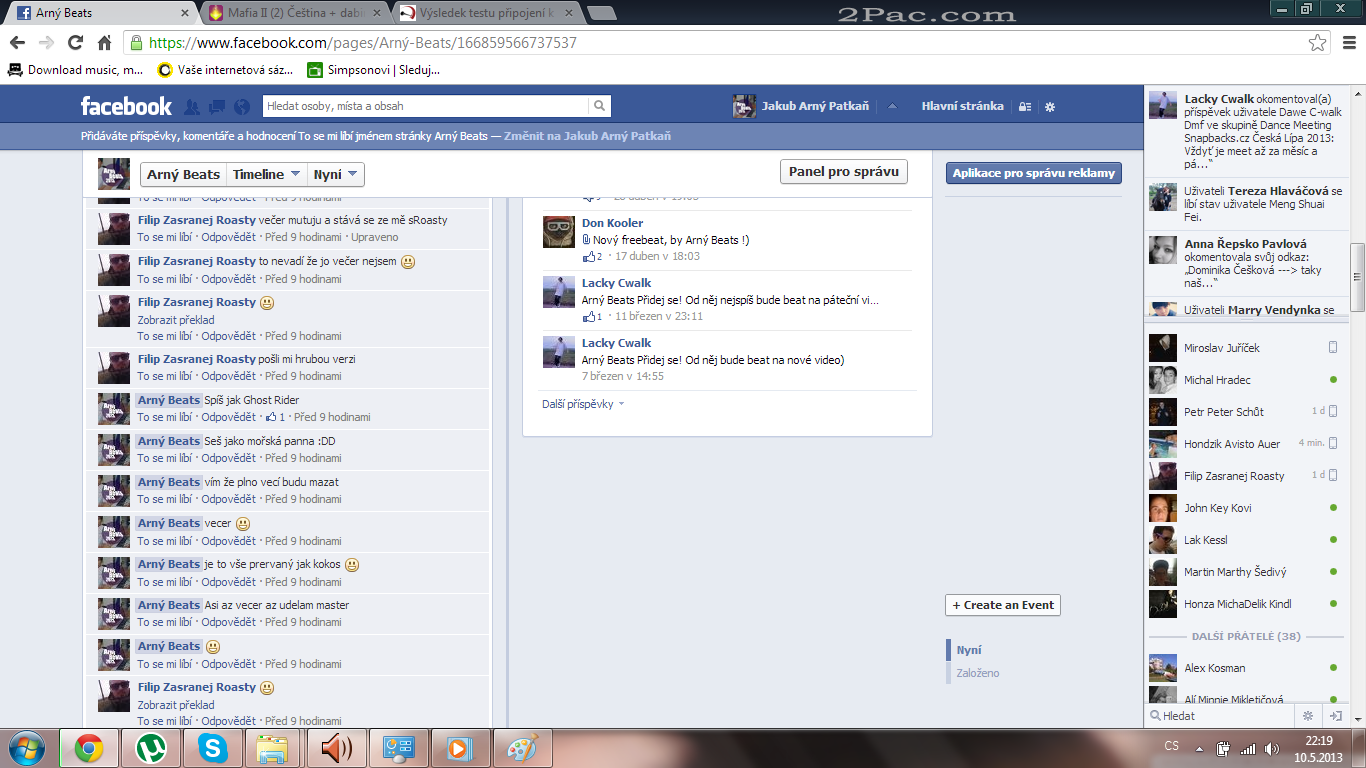Jump to Založeno in the timeline navigator
The image size is (1366, 768).
coord(978,673)
